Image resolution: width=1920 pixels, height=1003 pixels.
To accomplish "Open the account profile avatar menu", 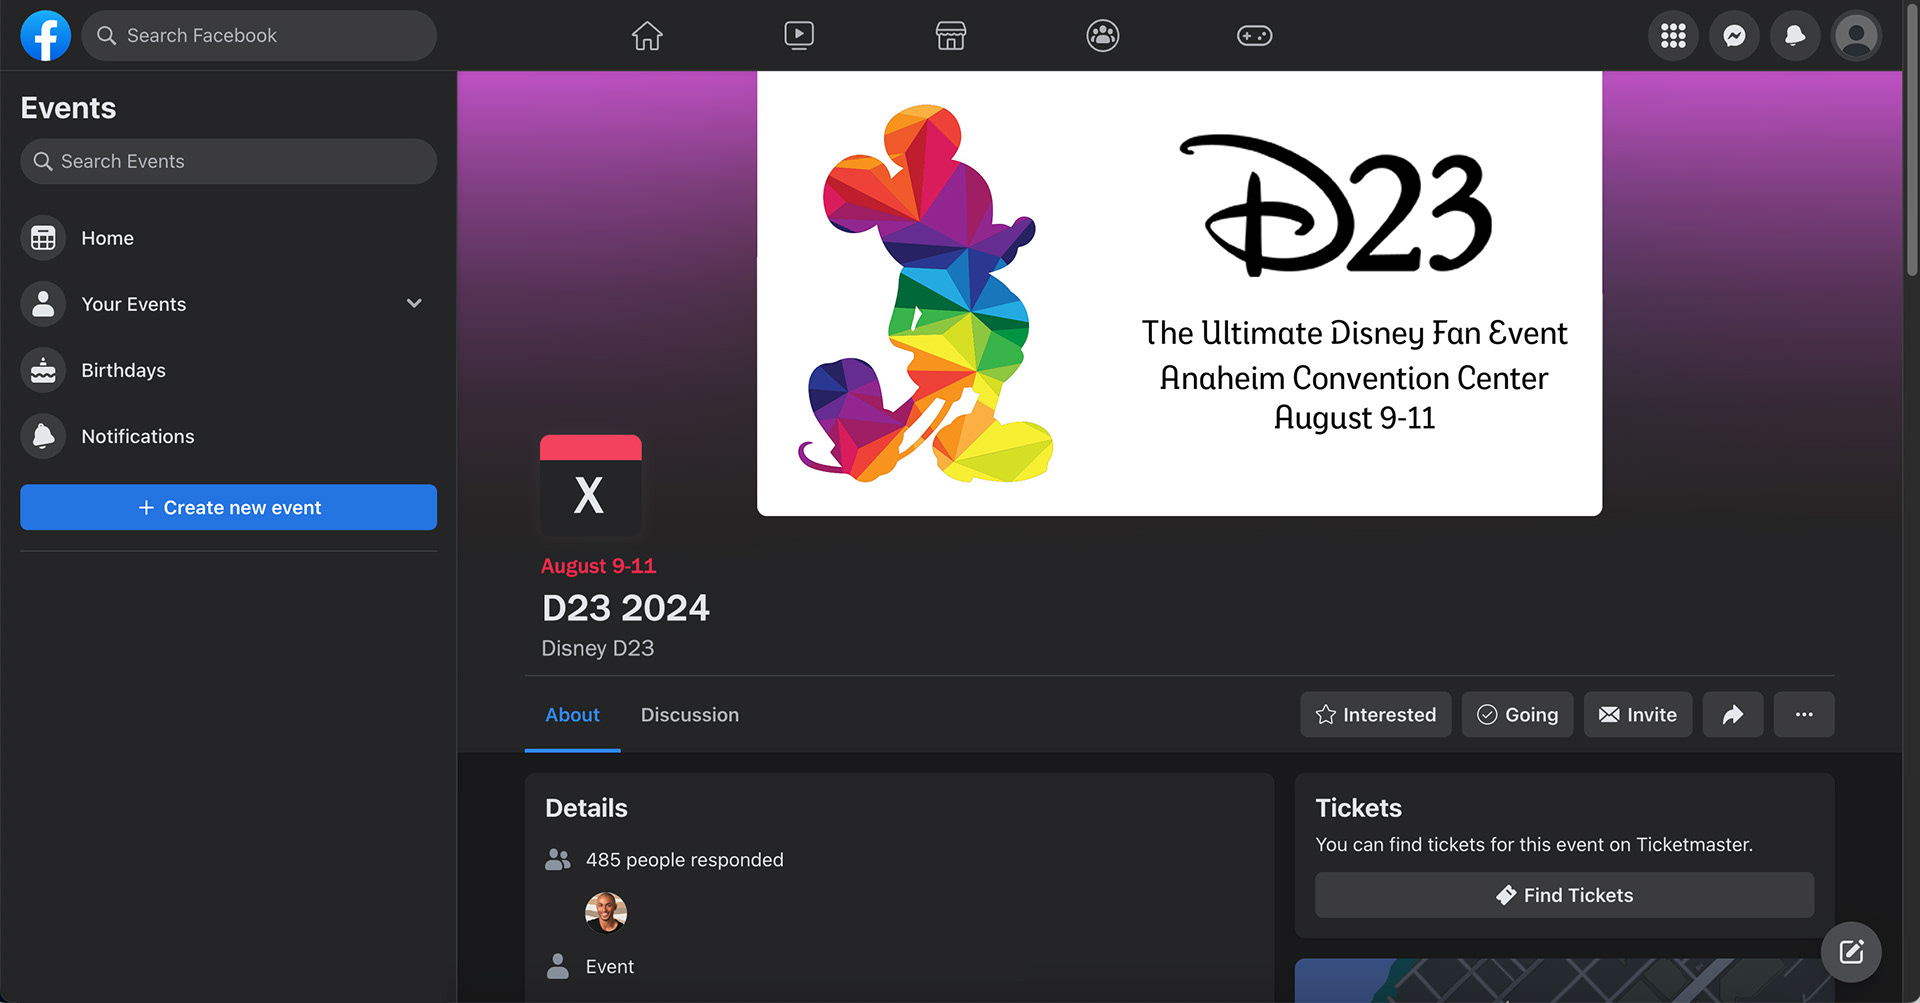I will point(1856,36).
